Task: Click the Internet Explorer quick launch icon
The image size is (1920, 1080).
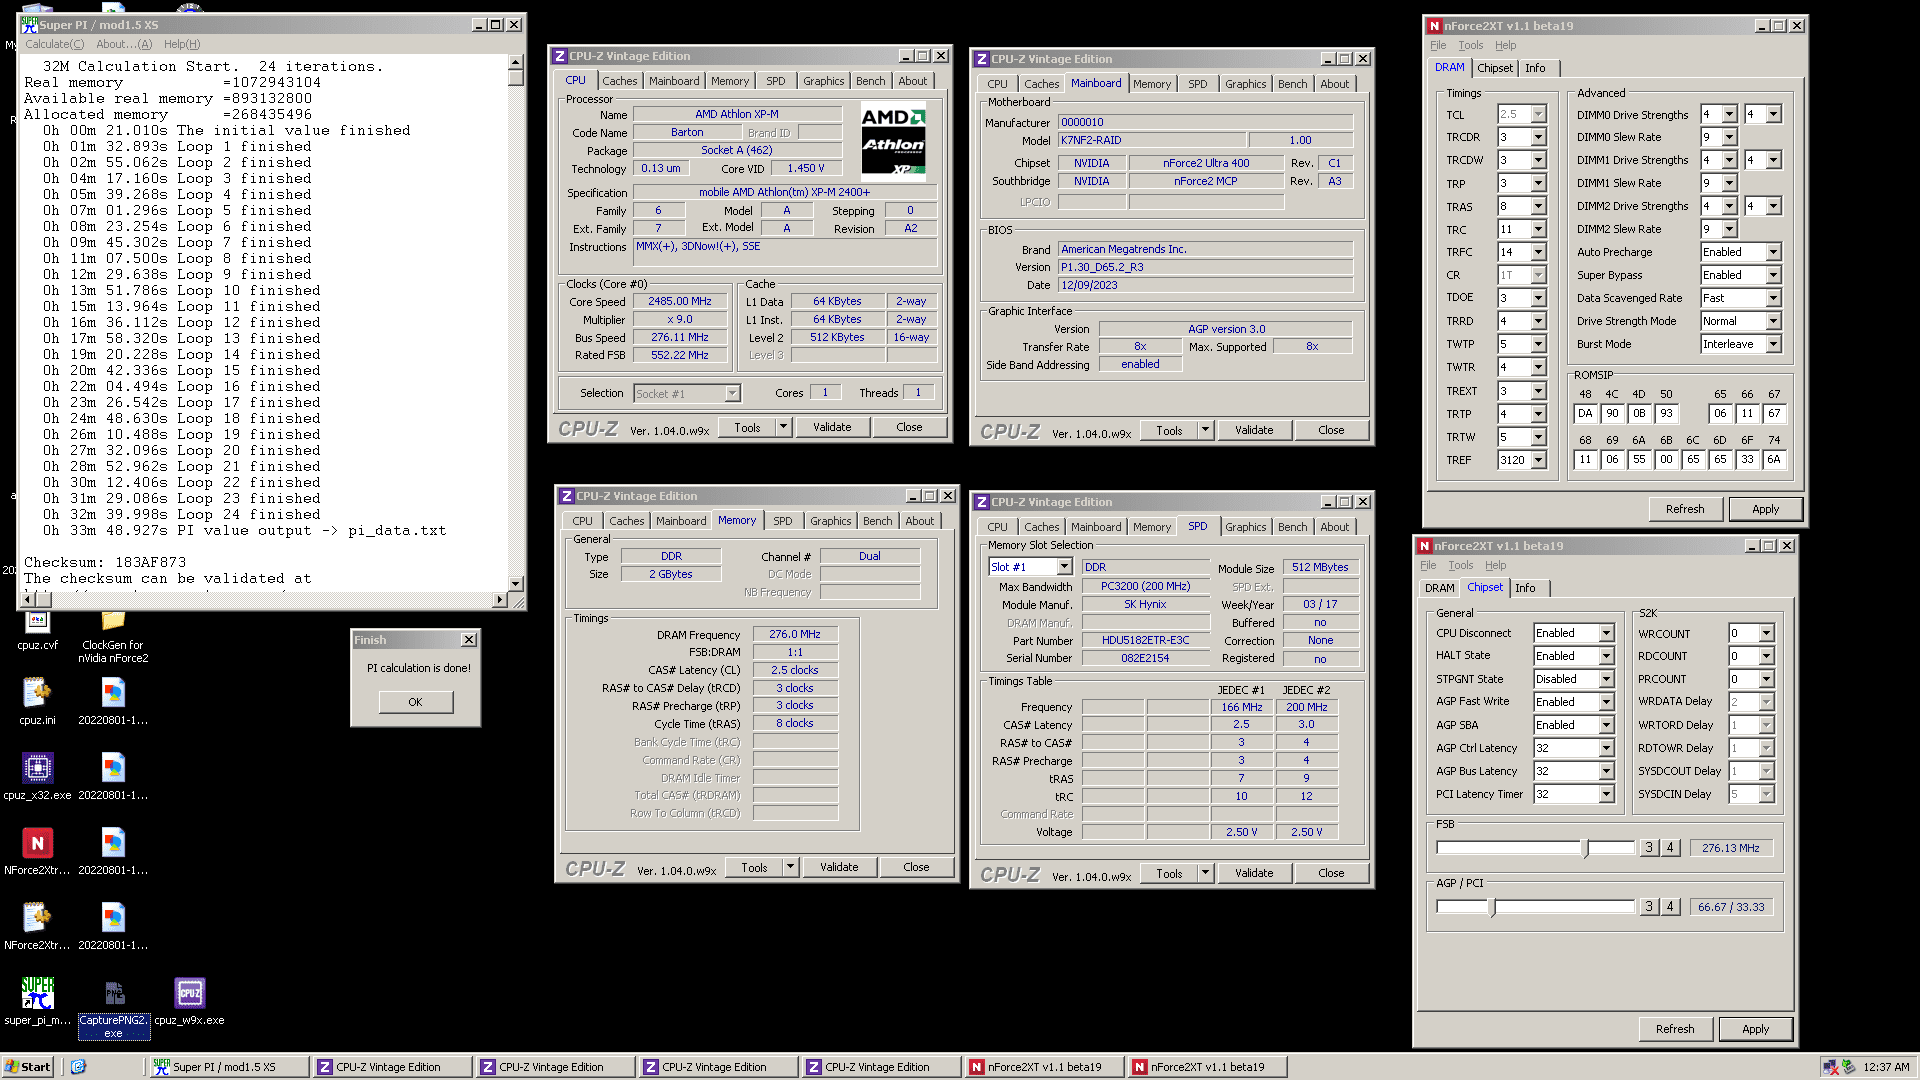Action: coord(79,1067)
